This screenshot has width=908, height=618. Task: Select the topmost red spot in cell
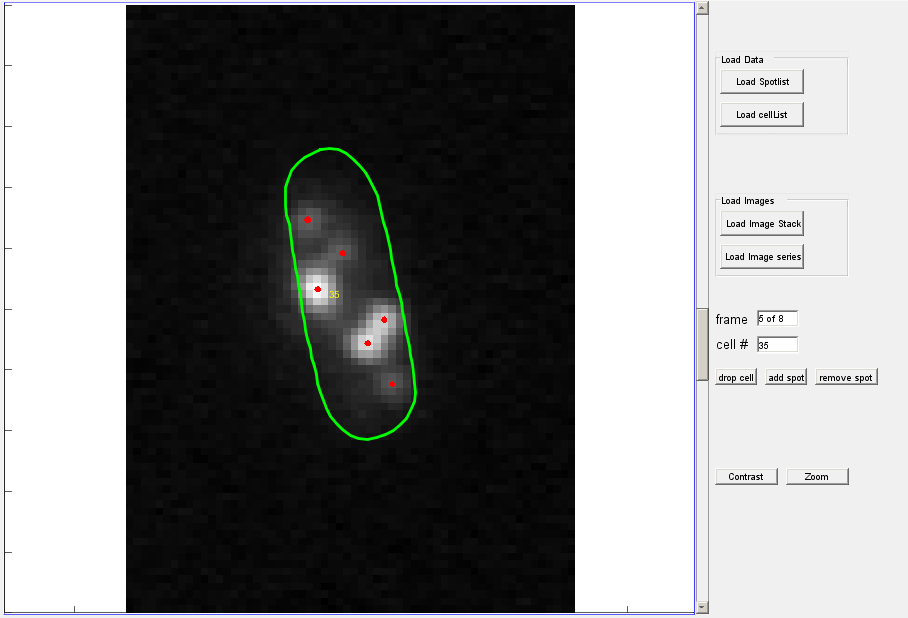(307, 220)
